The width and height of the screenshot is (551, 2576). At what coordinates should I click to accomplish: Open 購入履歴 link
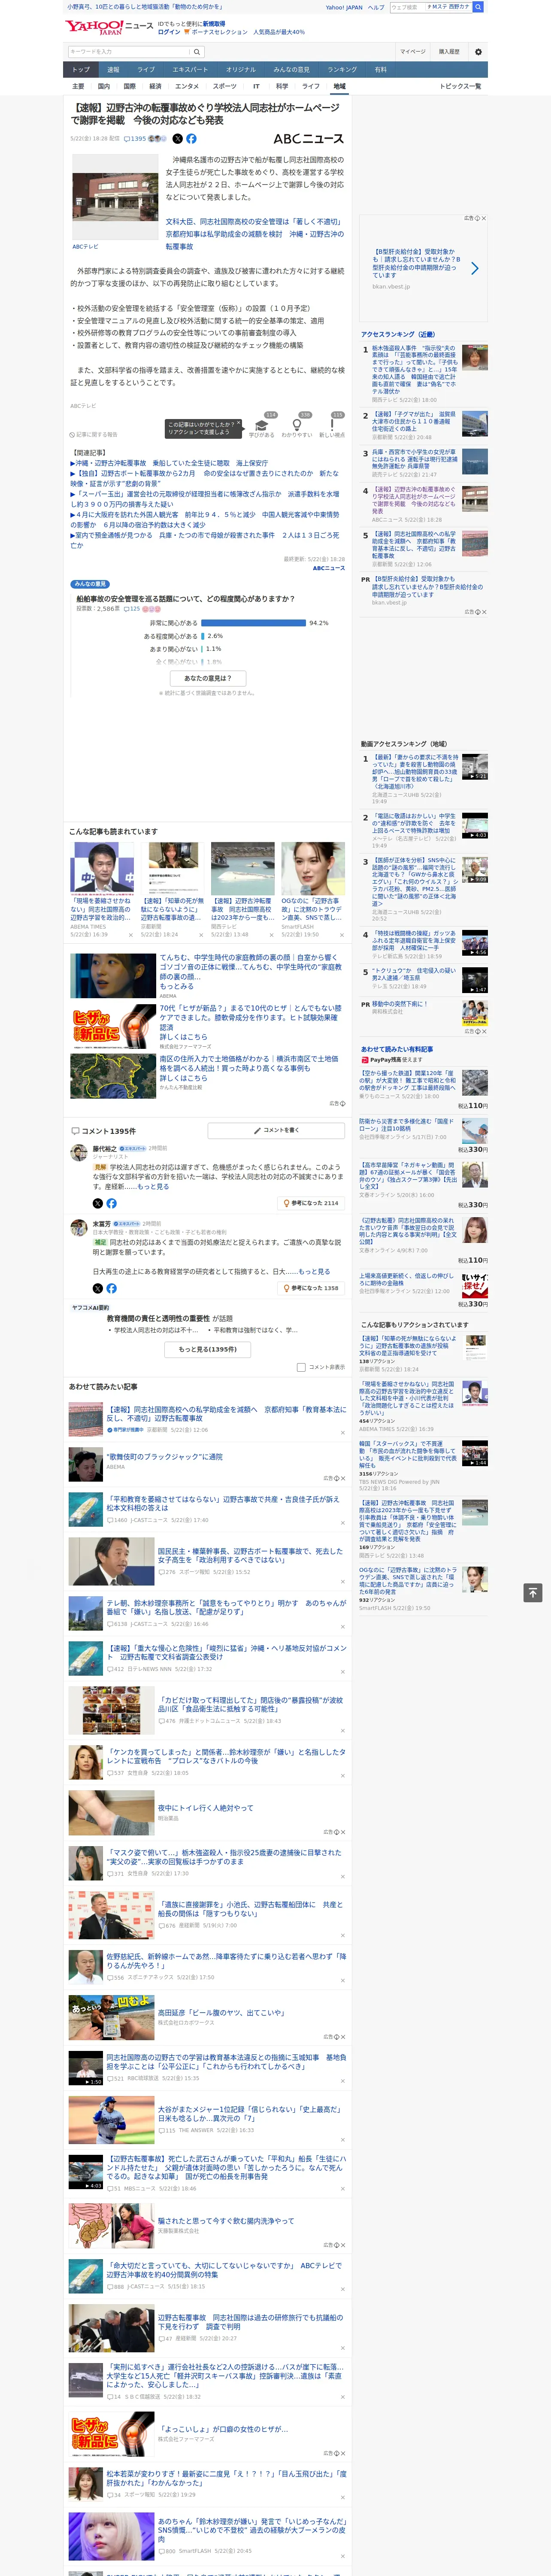[x=449, y=51]
